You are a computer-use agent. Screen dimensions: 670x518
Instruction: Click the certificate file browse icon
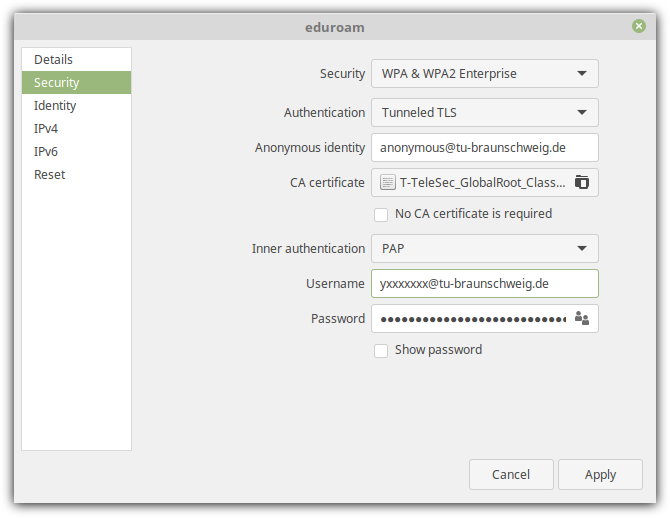point(582,182)
